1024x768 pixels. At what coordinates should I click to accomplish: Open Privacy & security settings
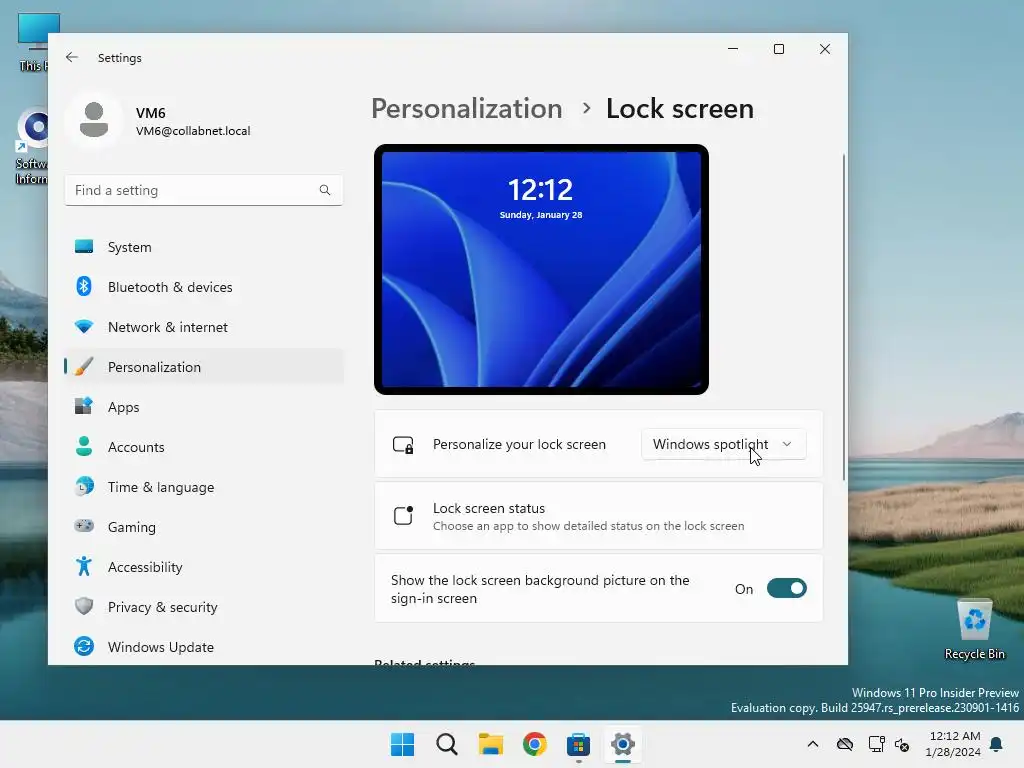(204, 606)
